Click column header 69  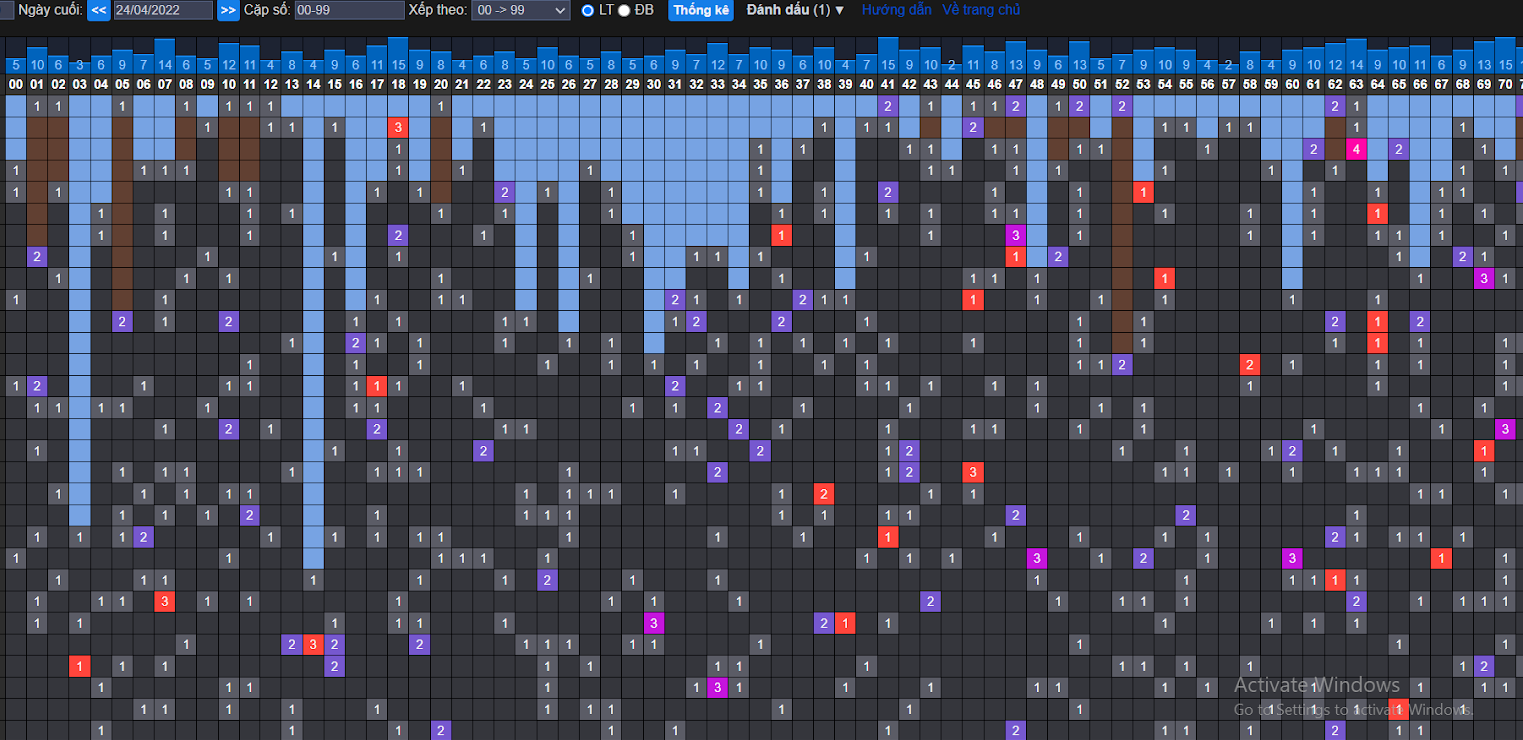tap(1483, 85)
